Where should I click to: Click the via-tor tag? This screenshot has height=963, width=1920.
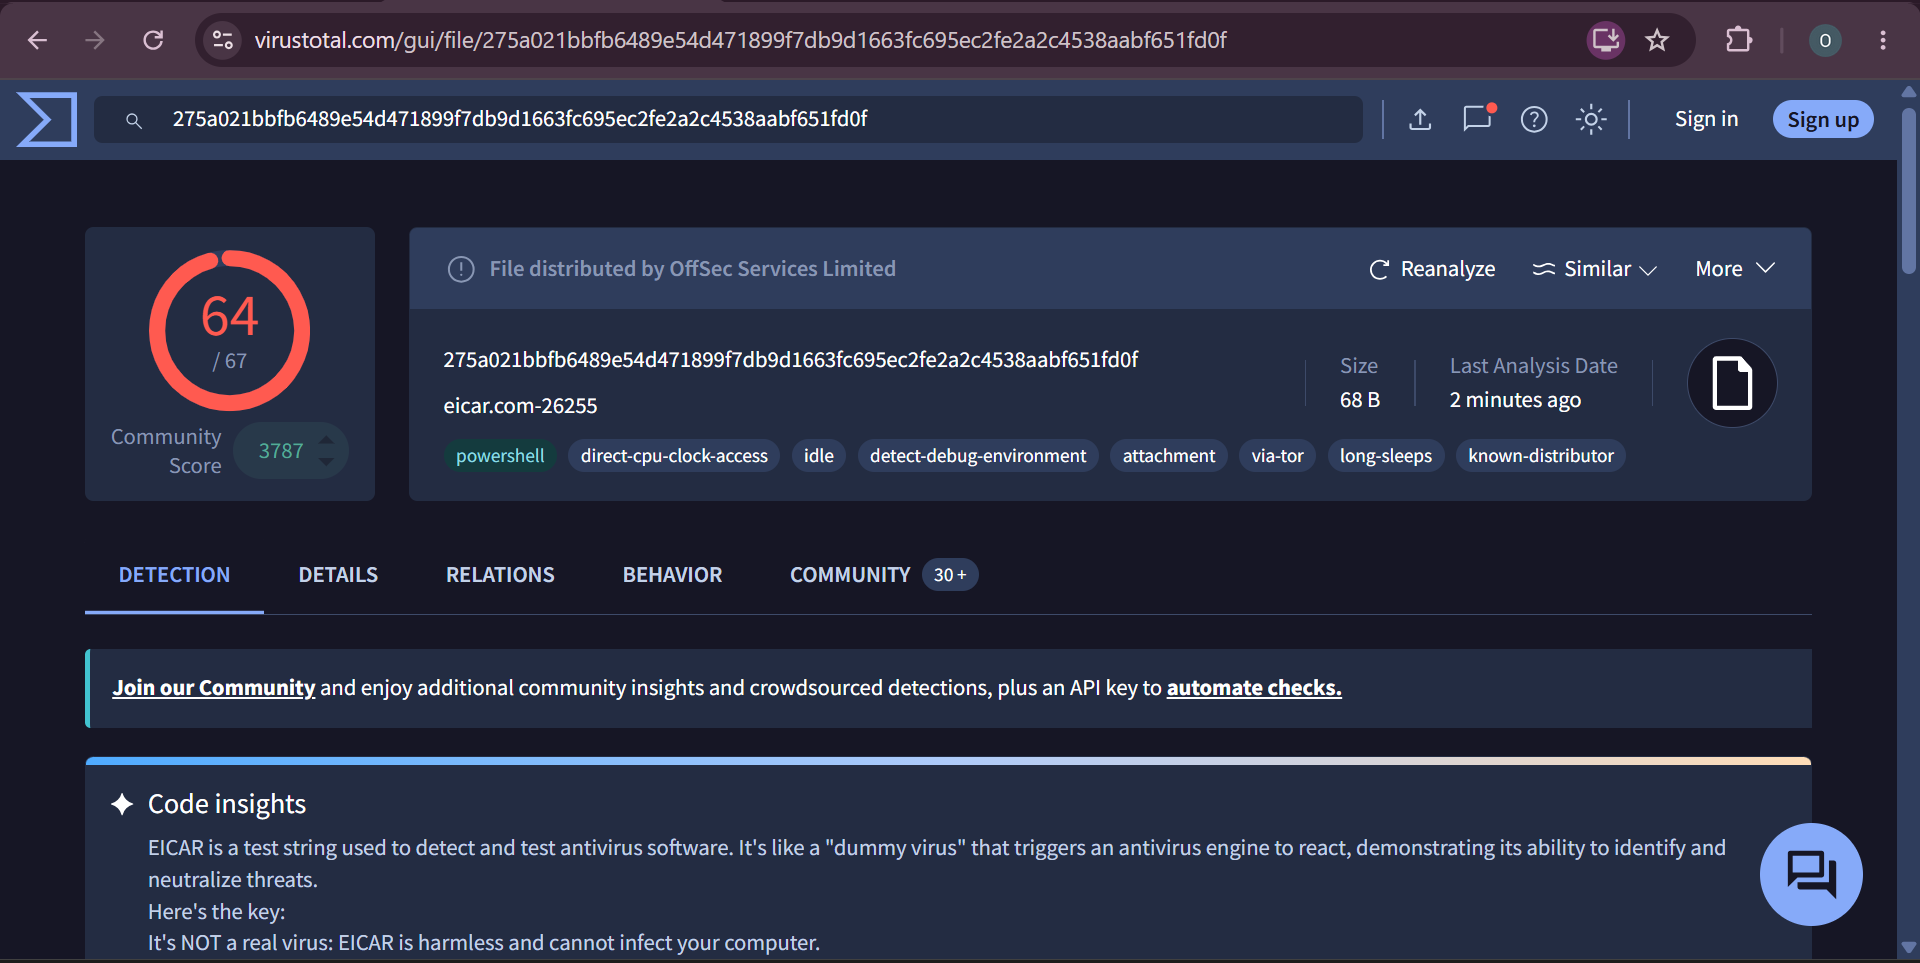click(1278, 456)
